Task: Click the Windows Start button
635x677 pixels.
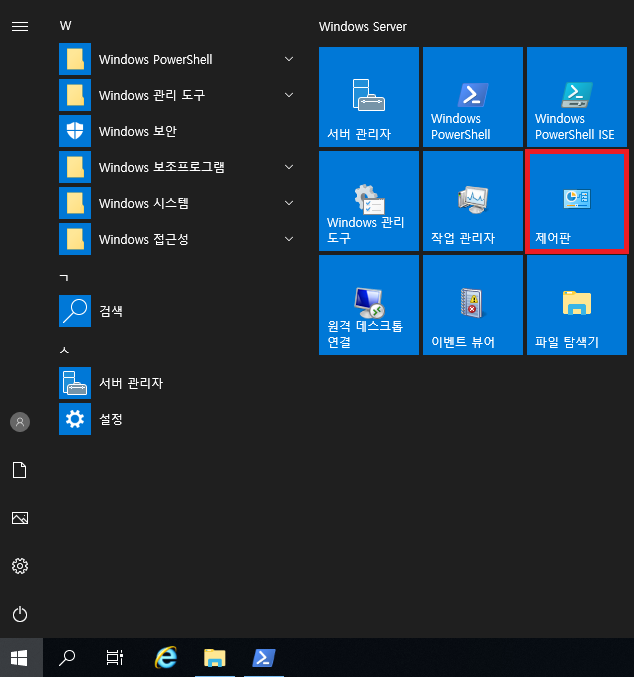Action: [x=19, y=658]
